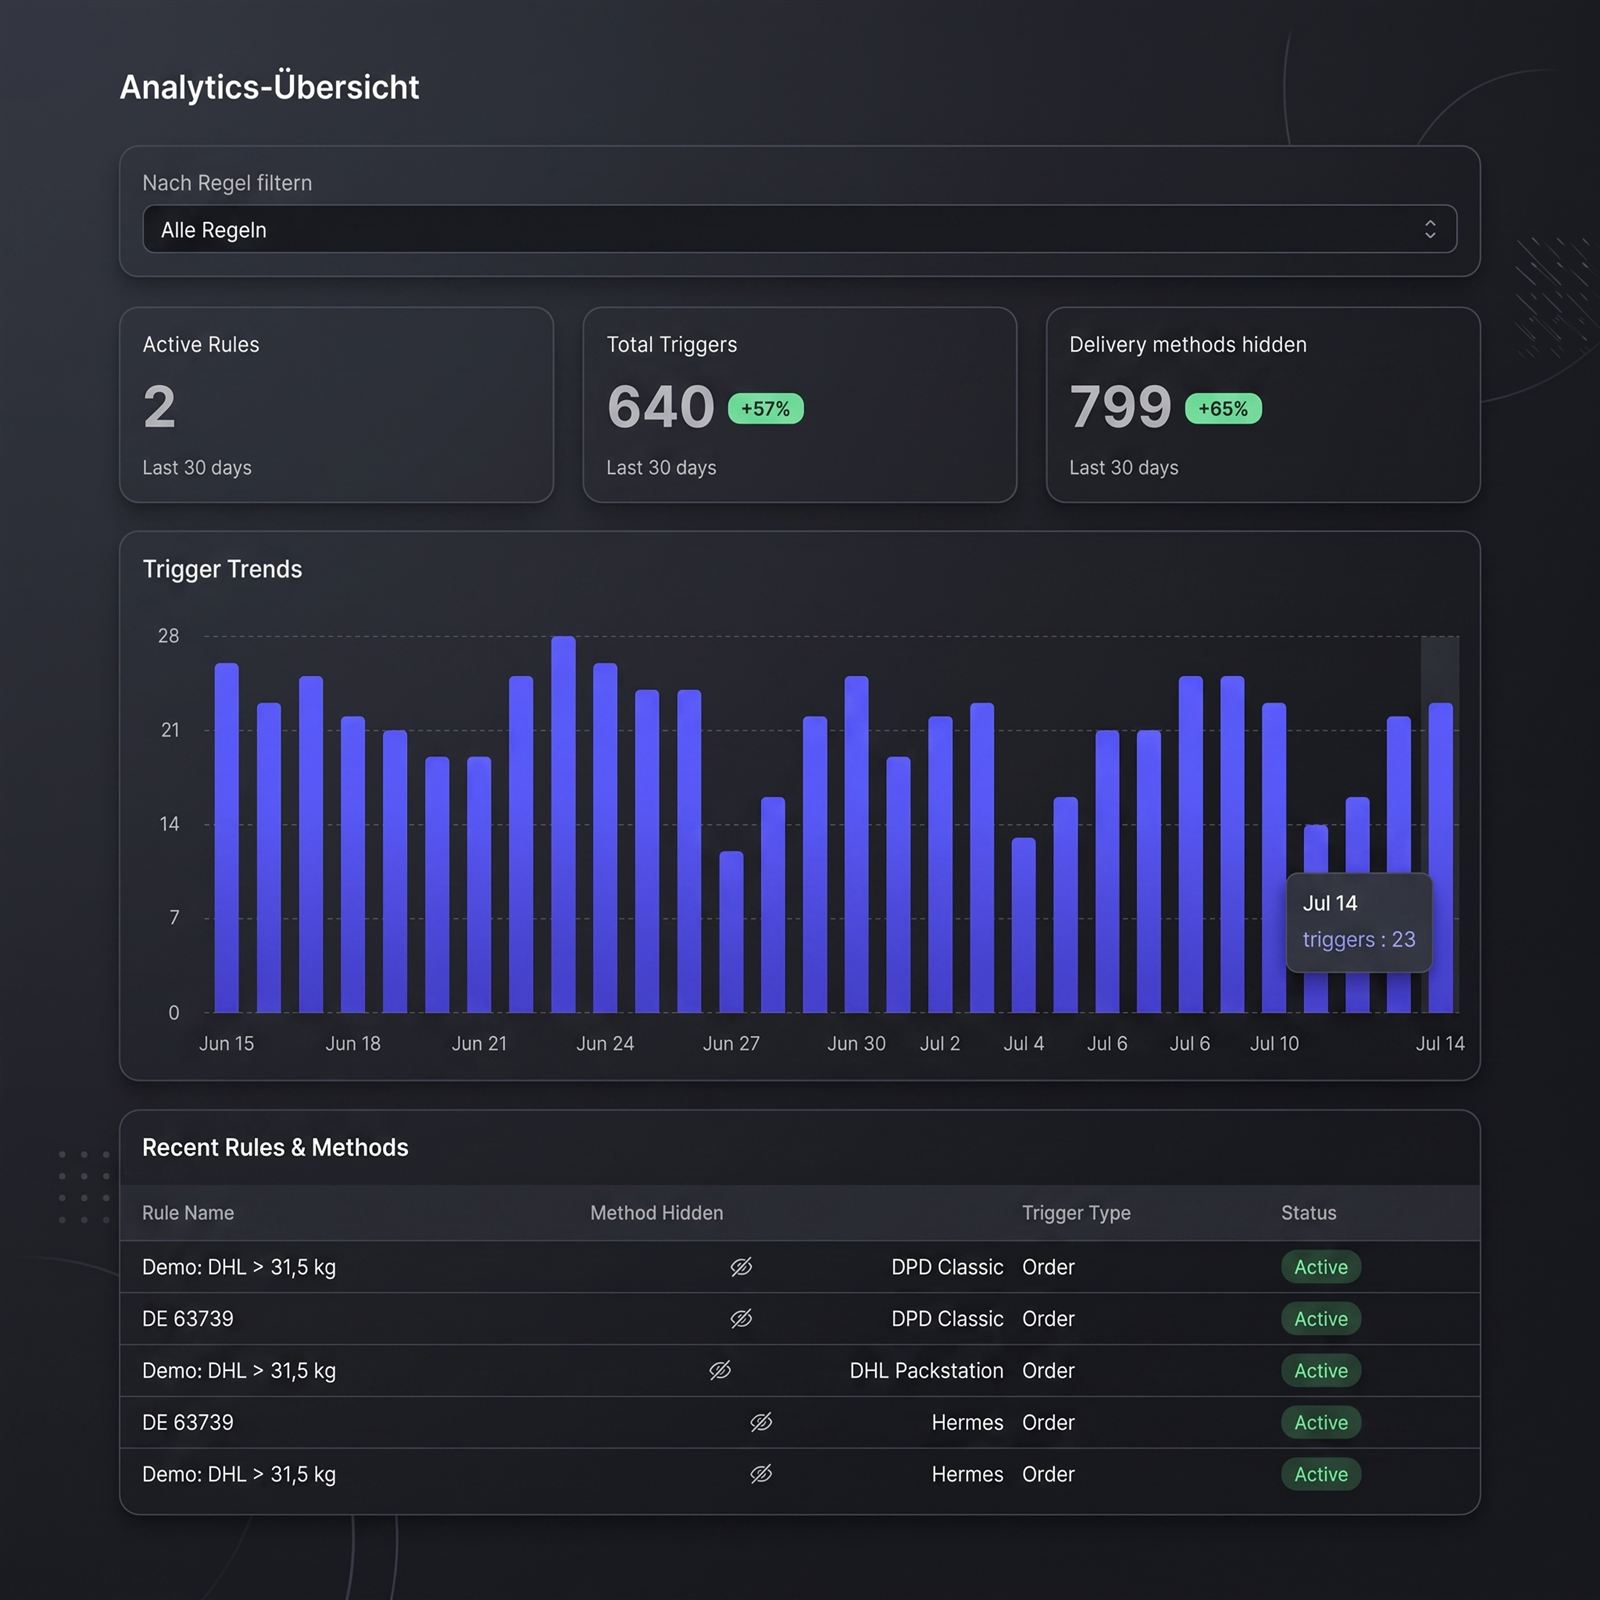Click the up-down chevron in rule filter

tap(1430, 229)
